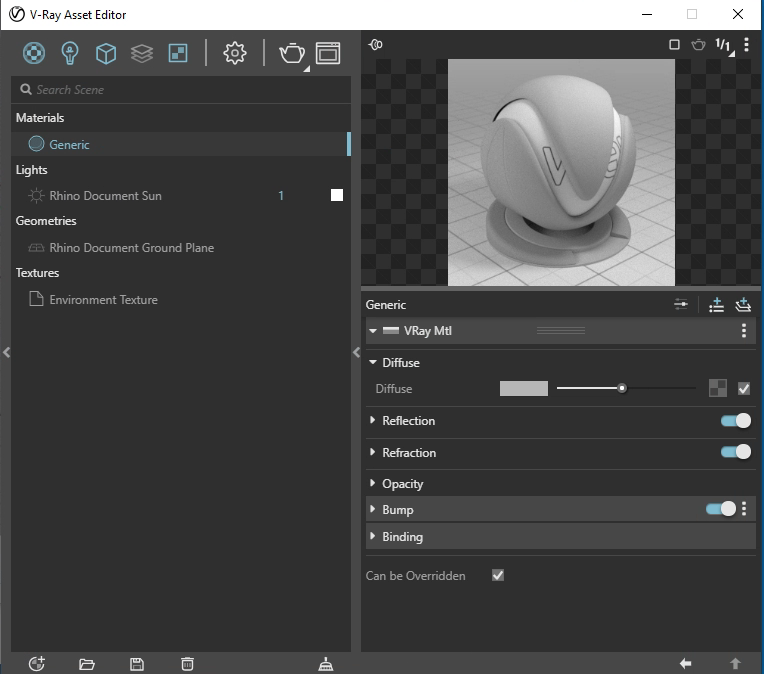764x674 pixels.
Task: Collapse the VRay Mtl layer arrow
Action: click(373, 331)
